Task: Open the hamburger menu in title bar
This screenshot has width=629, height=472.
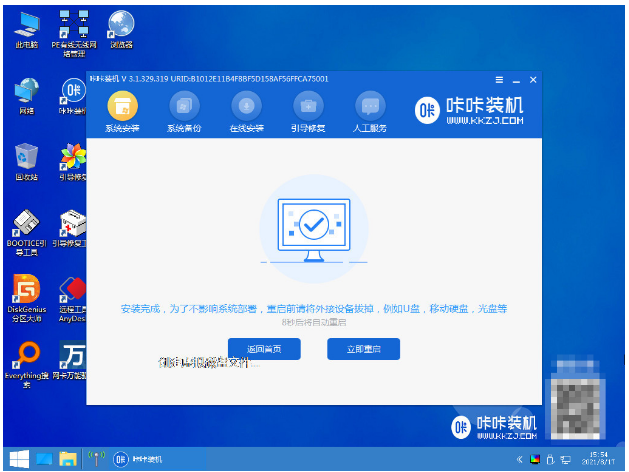Action: tap(499, 80)
